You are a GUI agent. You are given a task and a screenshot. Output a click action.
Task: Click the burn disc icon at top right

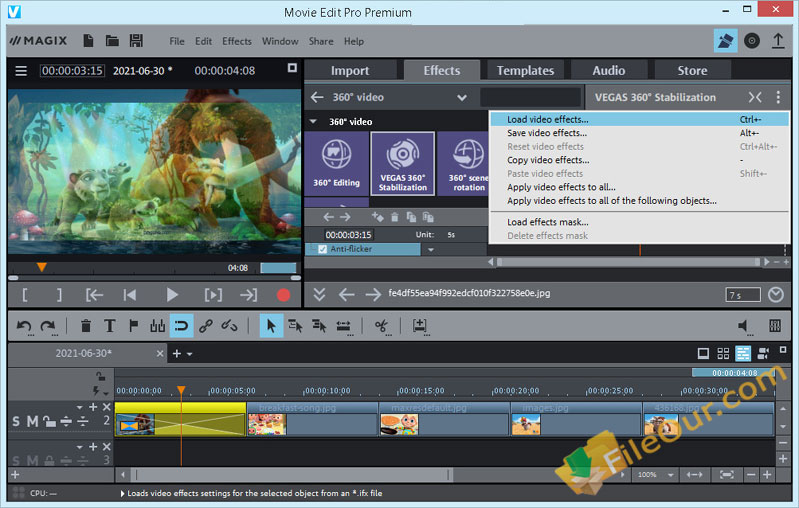click(752, 41)
